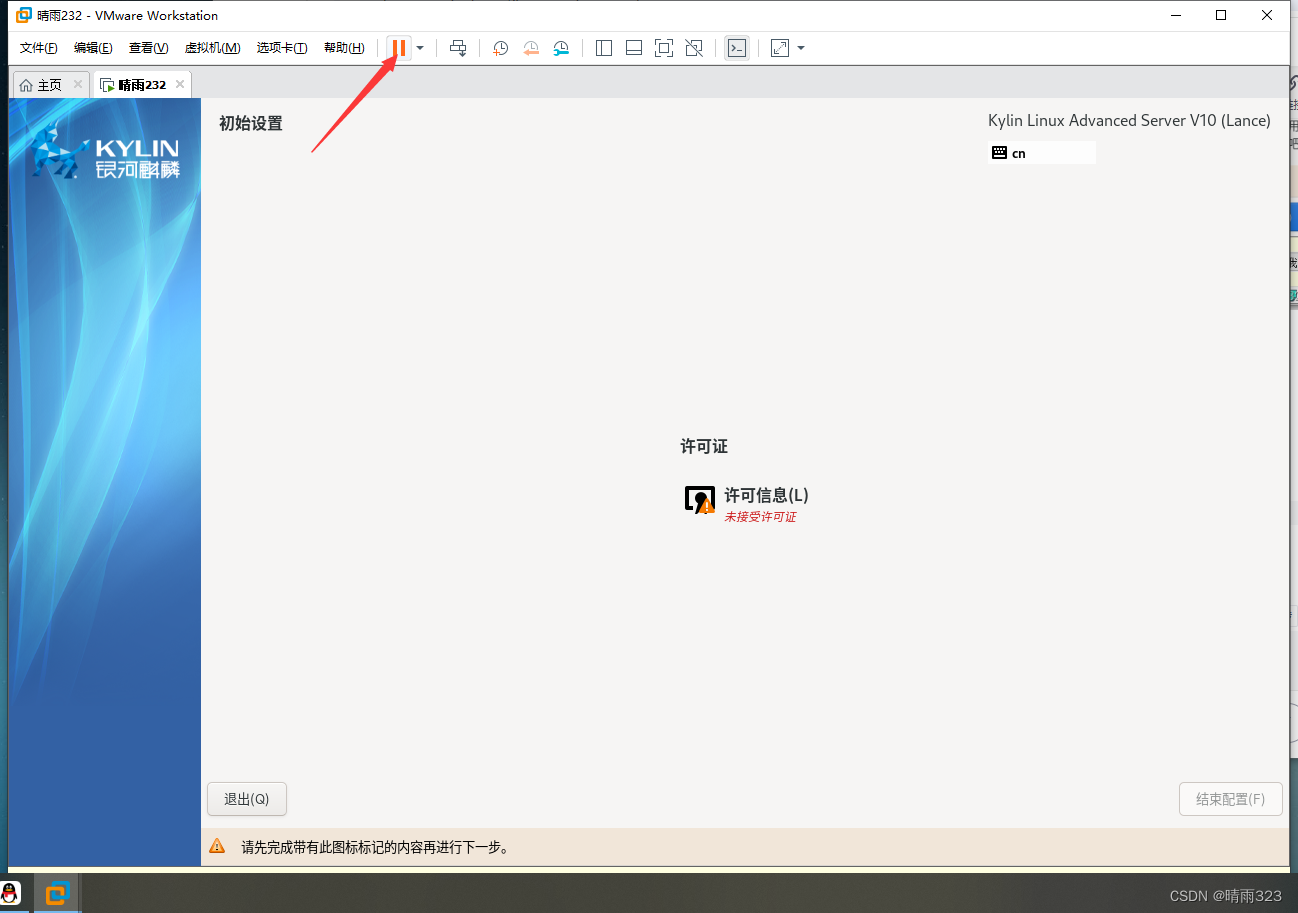Open the 帮助(H) menu
Screen dimensions: 1298x913
(x=344, y=48)
